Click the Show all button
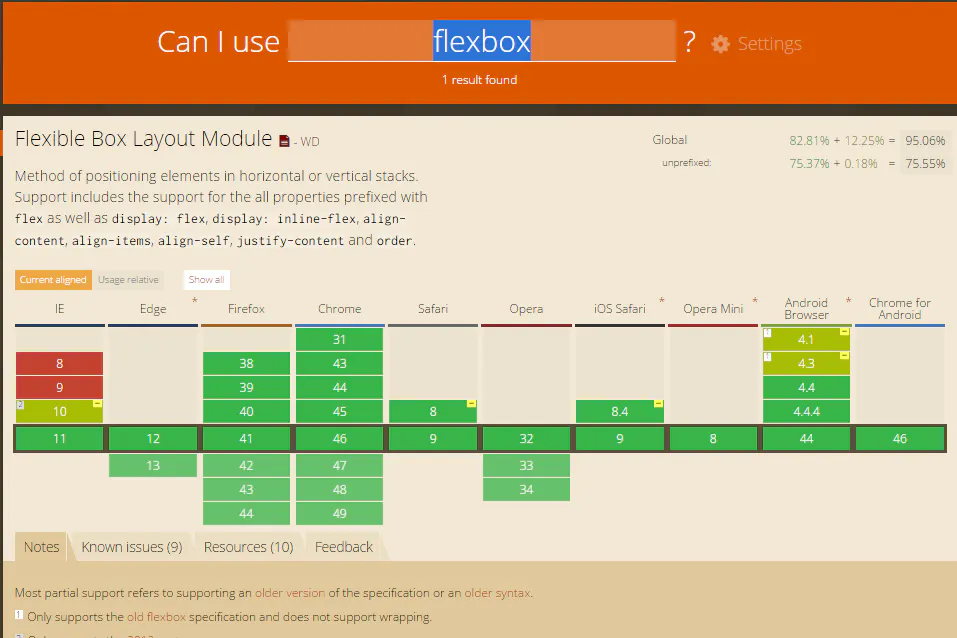Image resolution: width=957 pixels, height=638 pixels. (x=206, y=280)
